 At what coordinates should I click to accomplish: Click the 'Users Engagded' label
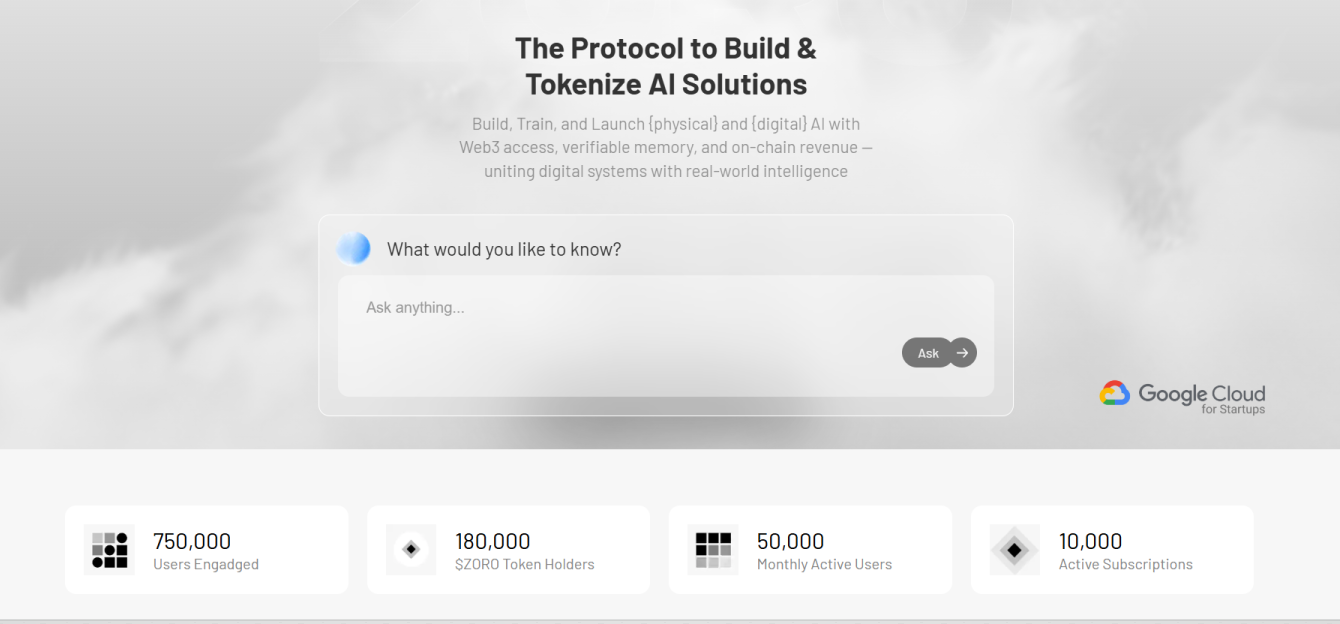[206, 564]
